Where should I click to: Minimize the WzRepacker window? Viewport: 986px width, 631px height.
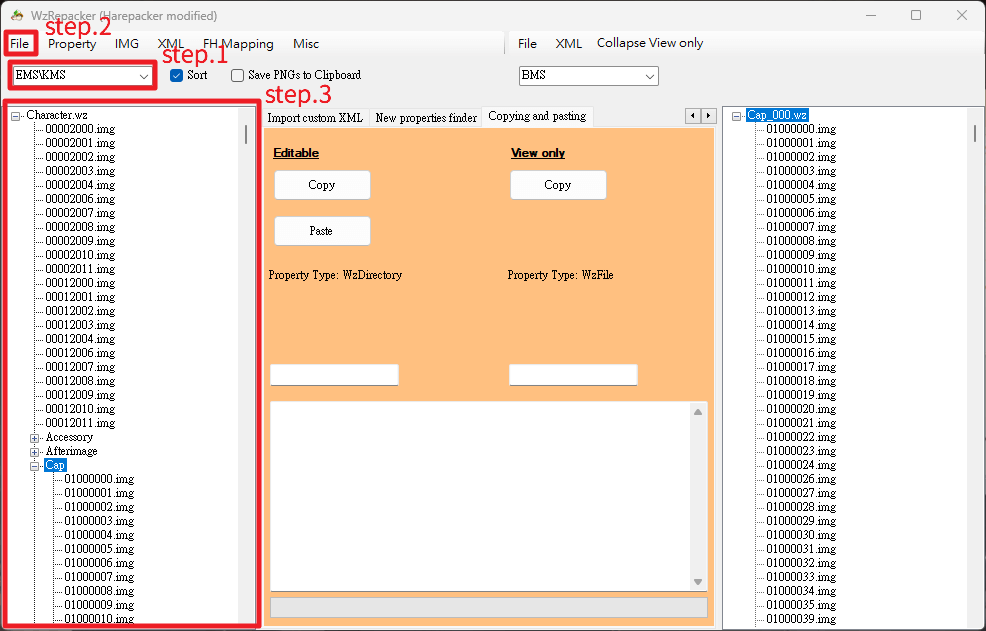pyautogui.click(x=871, y=15)
